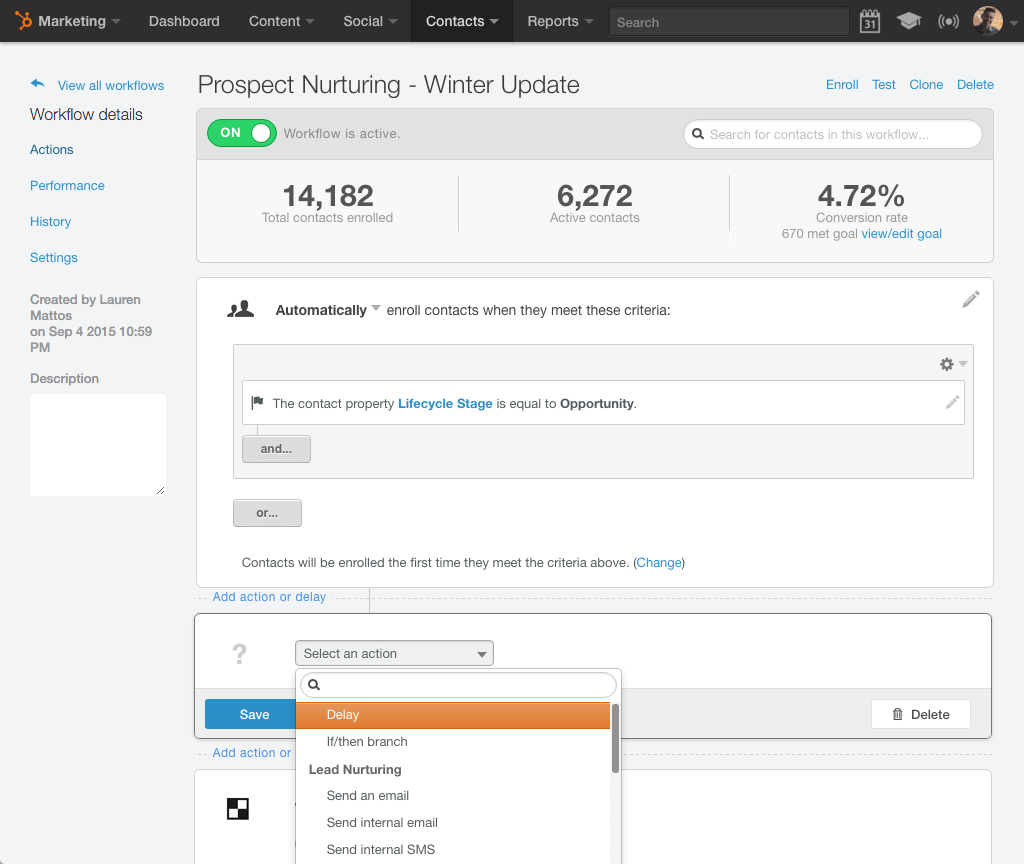This screenshot has width=1024, height=864.
Task: Open the broadcast notifications icon
Action: 948,21
